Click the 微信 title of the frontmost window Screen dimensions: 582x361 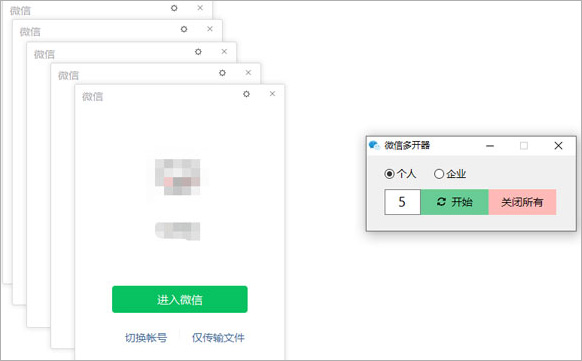(92, 97)
